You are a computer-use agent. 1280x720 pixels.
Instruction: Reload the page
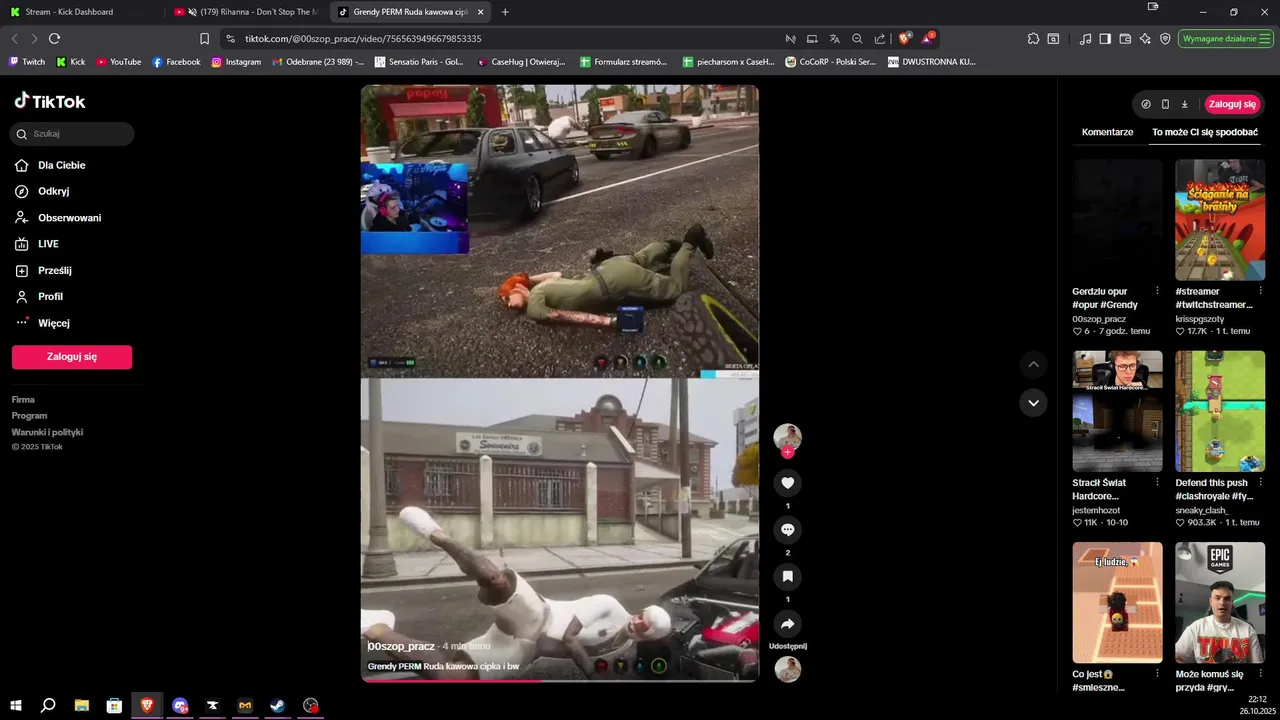tap(54, 38)
